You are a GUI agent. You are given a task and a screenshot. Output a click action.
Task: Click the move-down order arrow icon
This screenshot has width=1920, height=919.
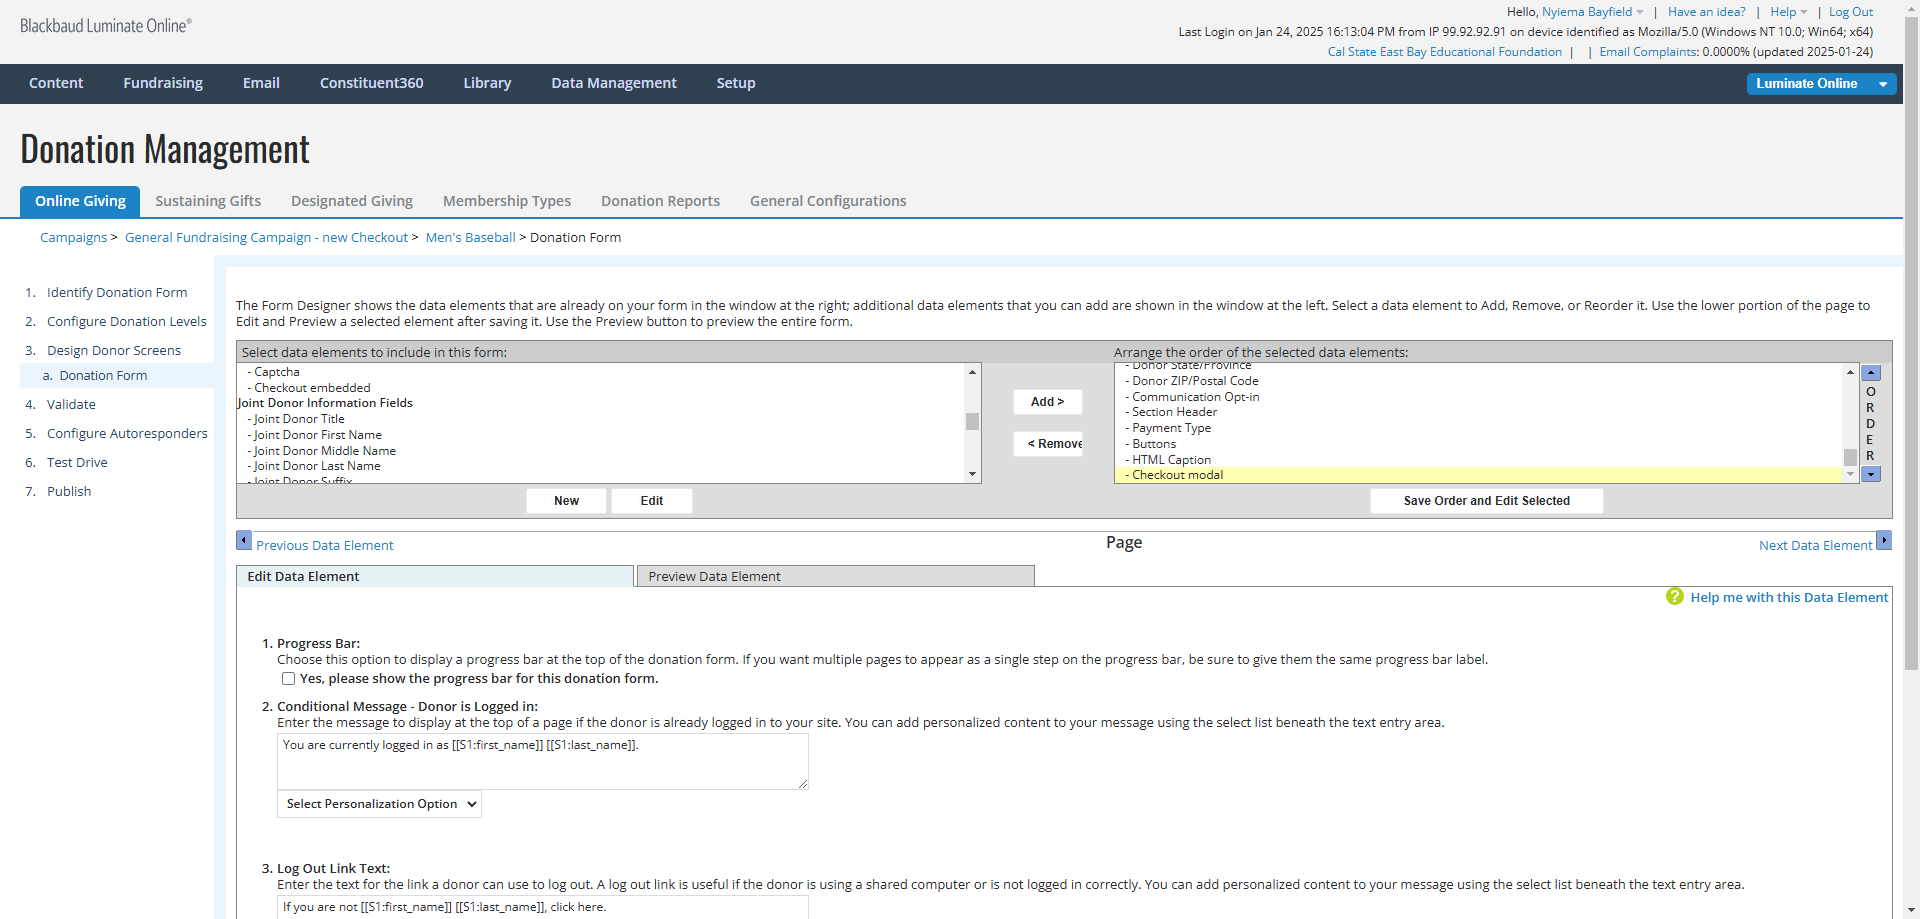click(x=1871, y=474)
